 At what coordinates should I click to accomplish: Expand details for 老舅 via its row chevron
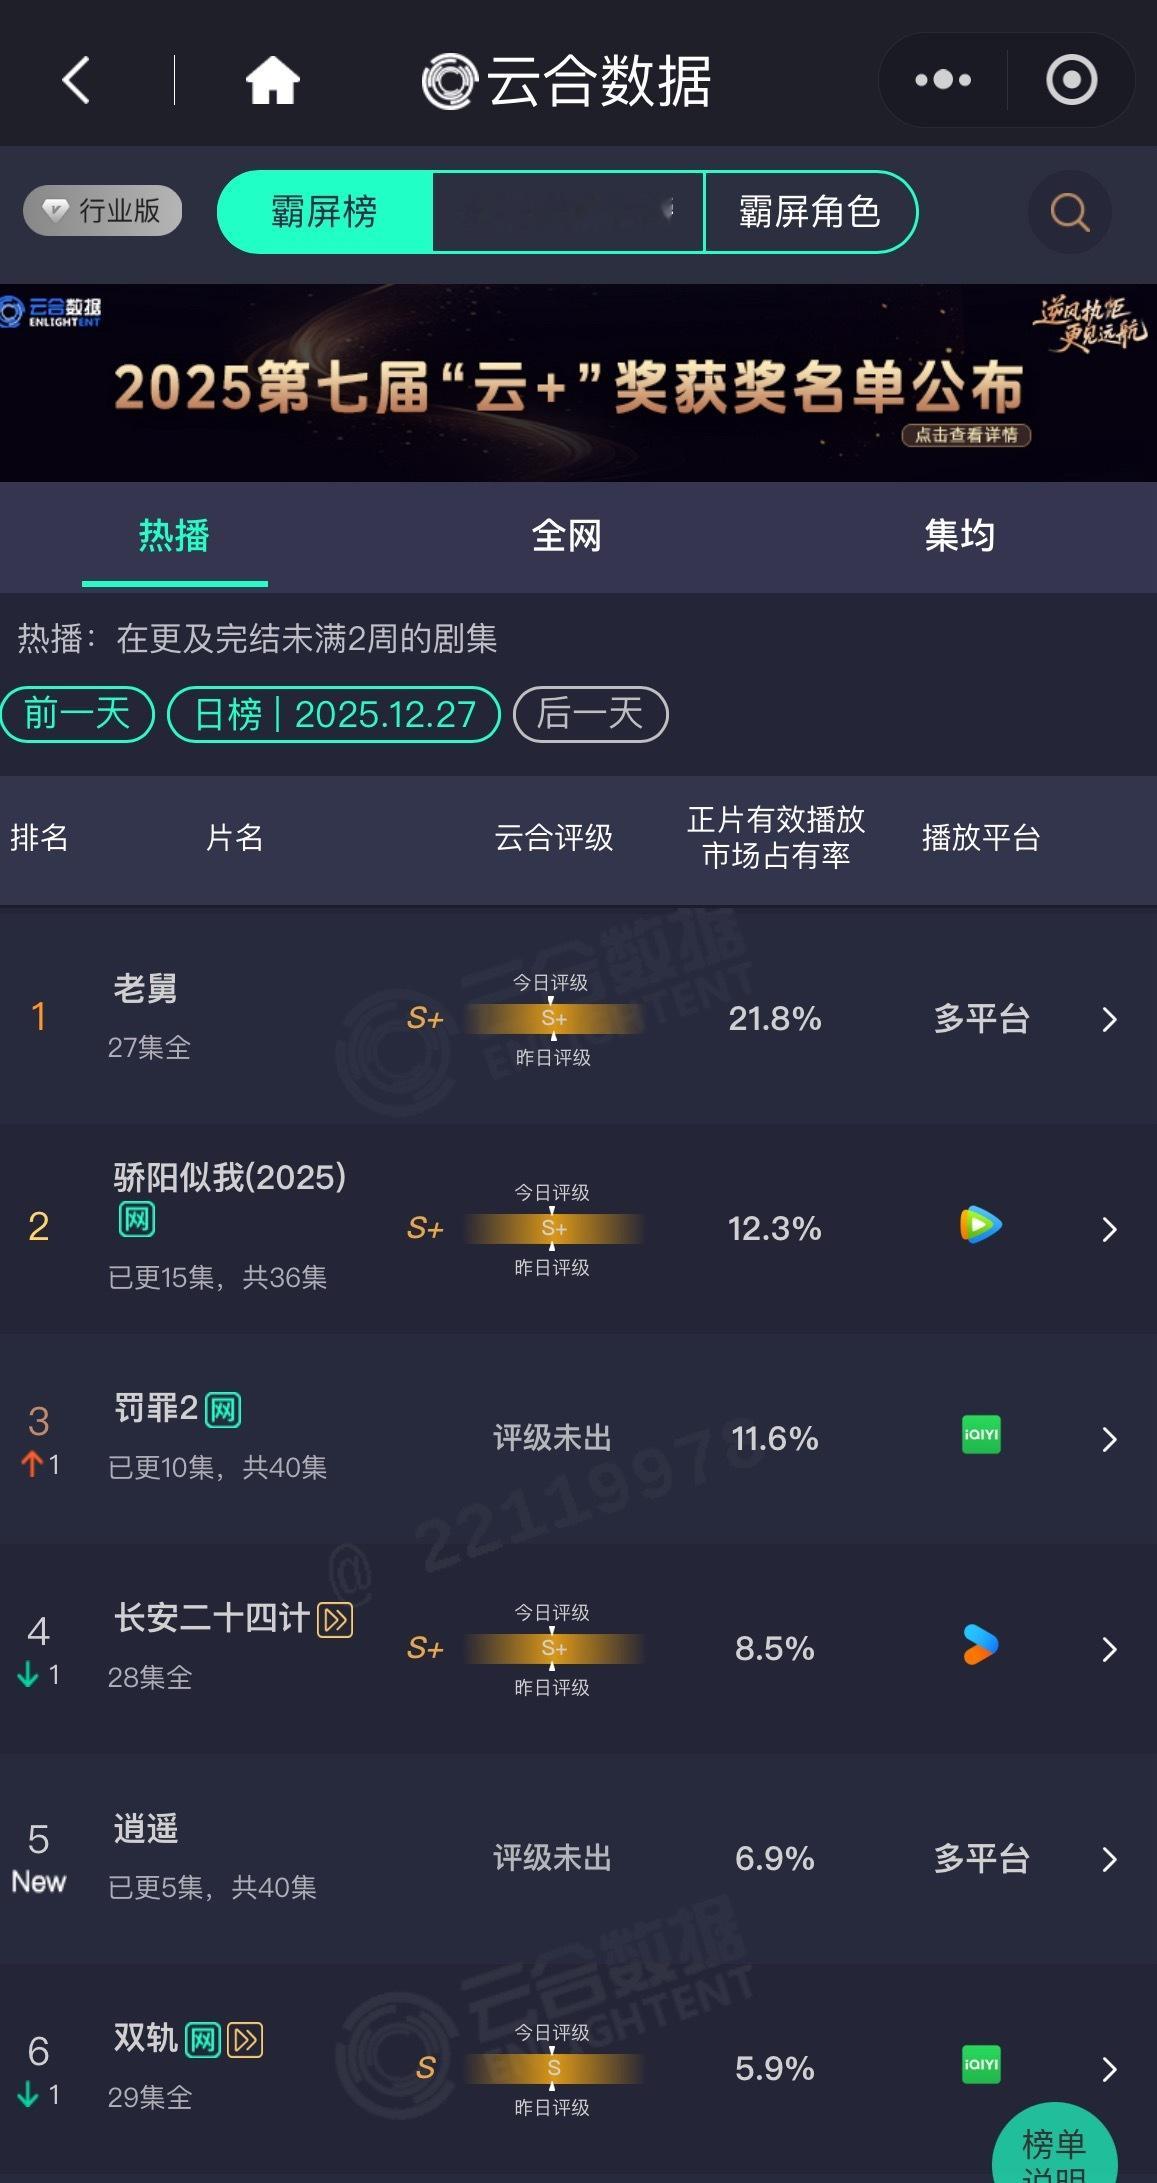pos(1108,1019)
